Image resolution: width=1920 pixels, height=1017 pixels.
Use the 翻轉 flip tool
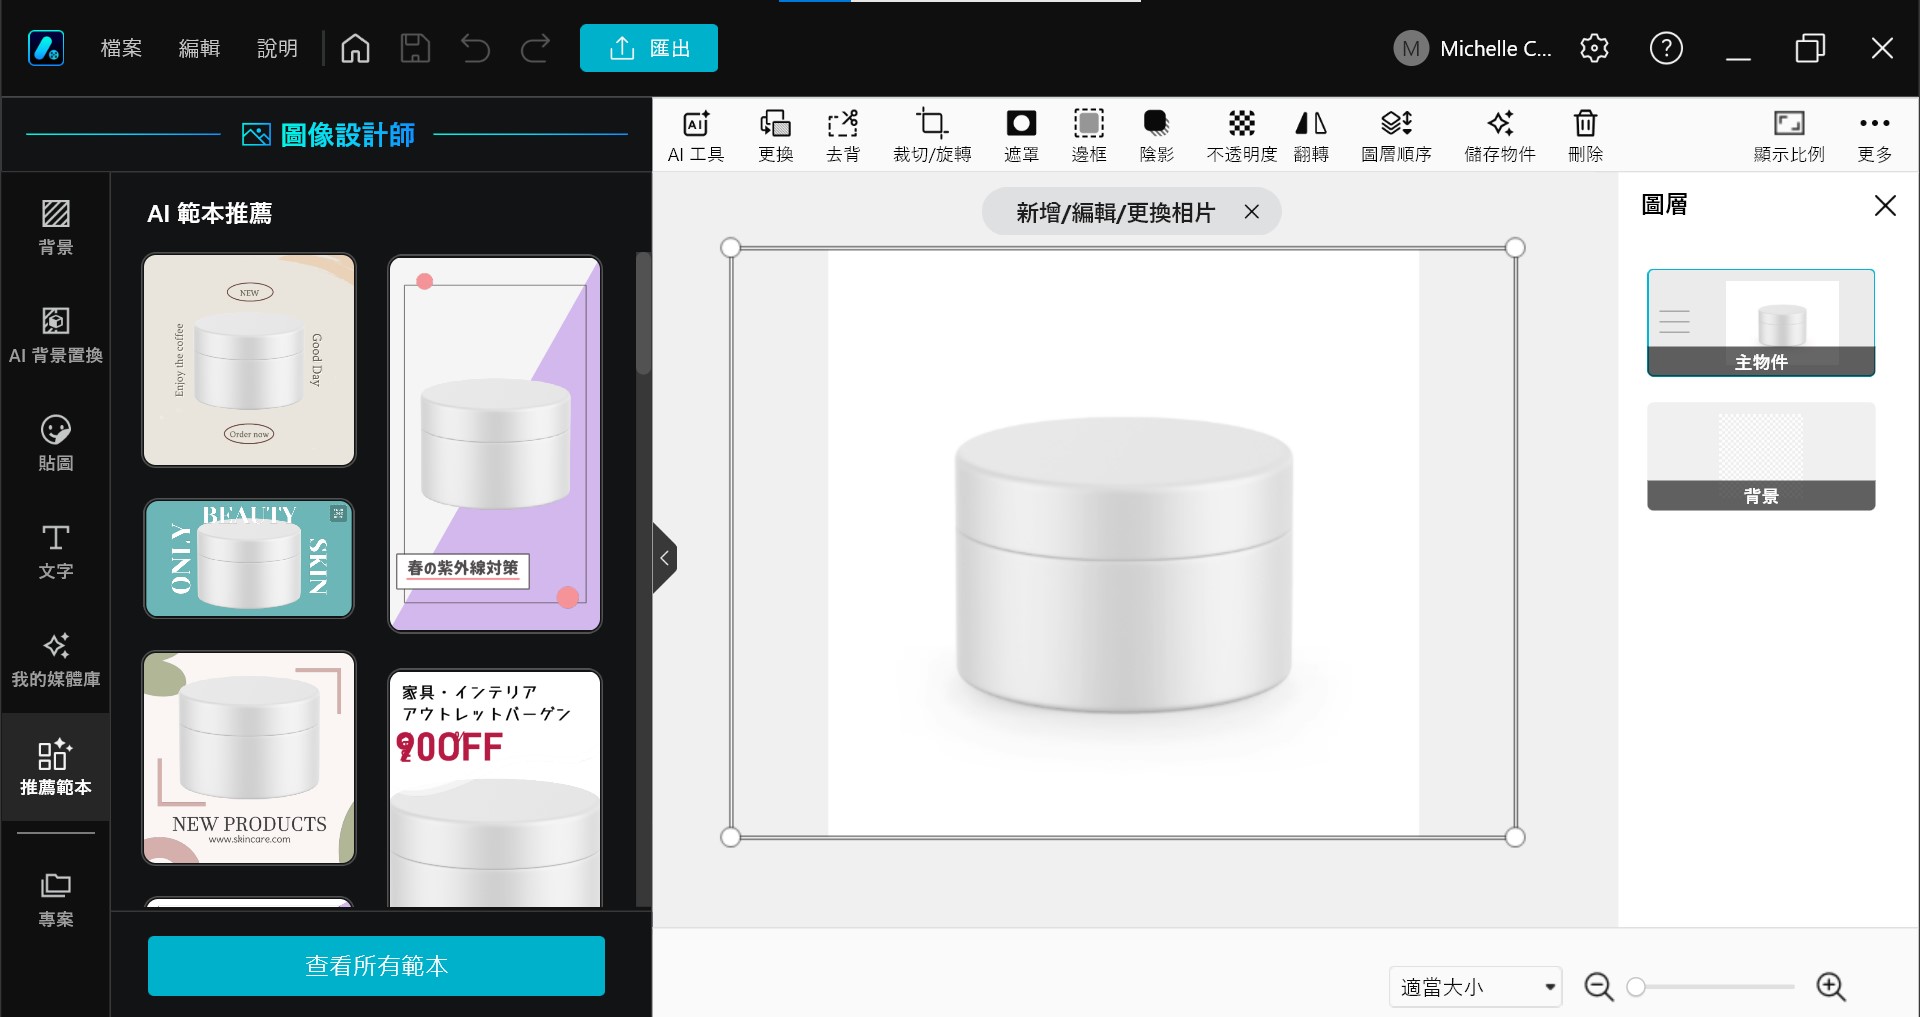click(1311, 136)
